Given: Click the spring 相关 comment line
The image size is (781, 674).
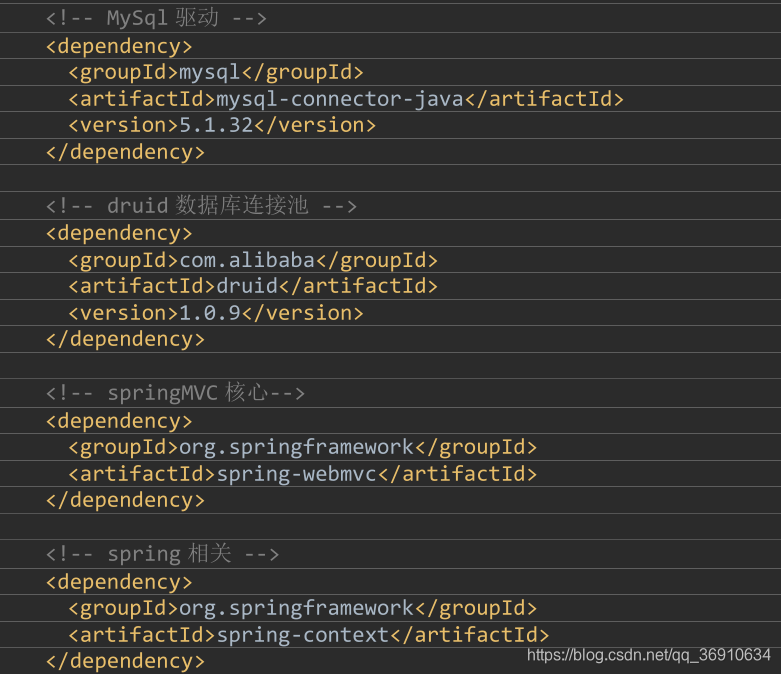Looking at the screenshot, I should click(x=162, y=553).
